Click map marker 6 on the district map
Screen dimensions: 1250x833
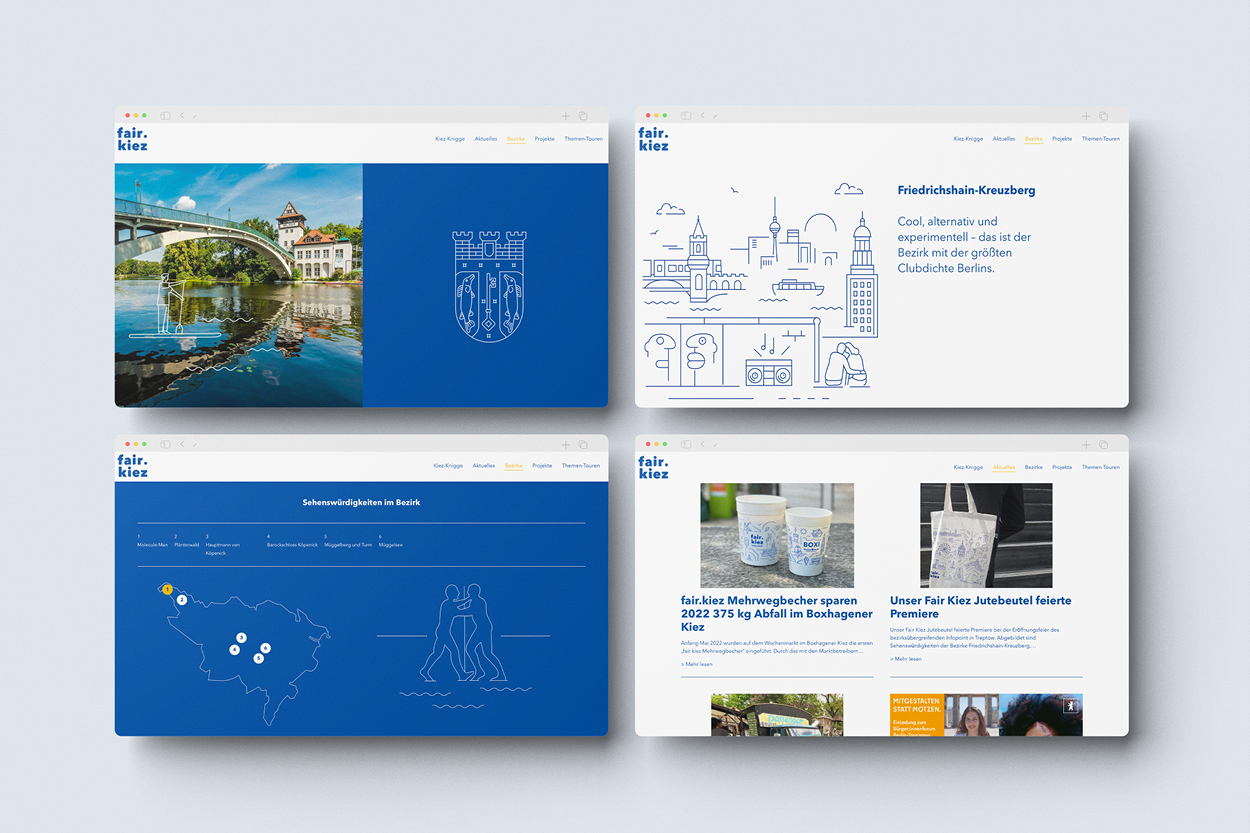pyautogui.click(x=265, y=648)
